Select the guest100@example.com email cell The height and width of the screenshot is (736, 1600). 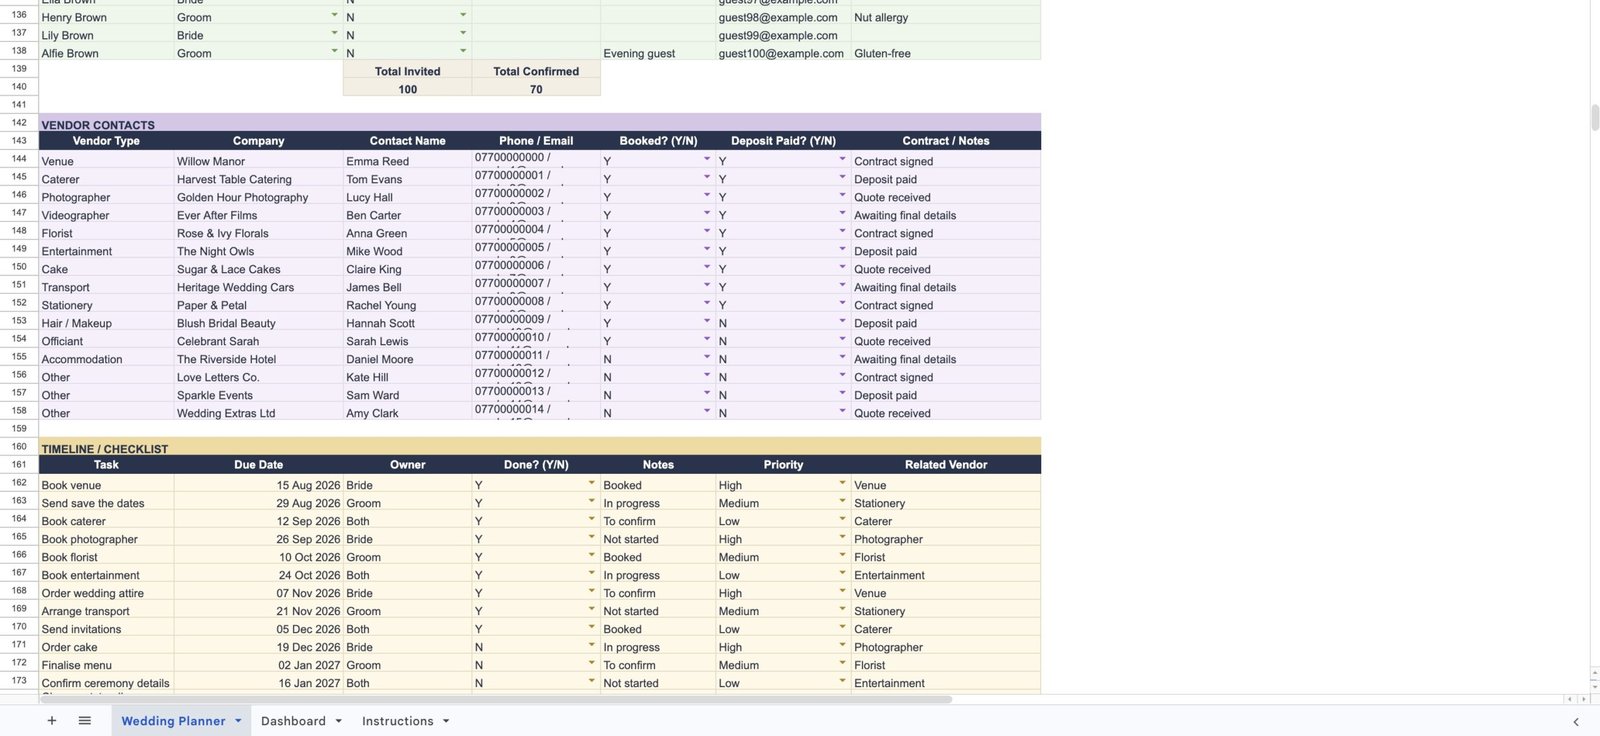click(x=783, y=53)
